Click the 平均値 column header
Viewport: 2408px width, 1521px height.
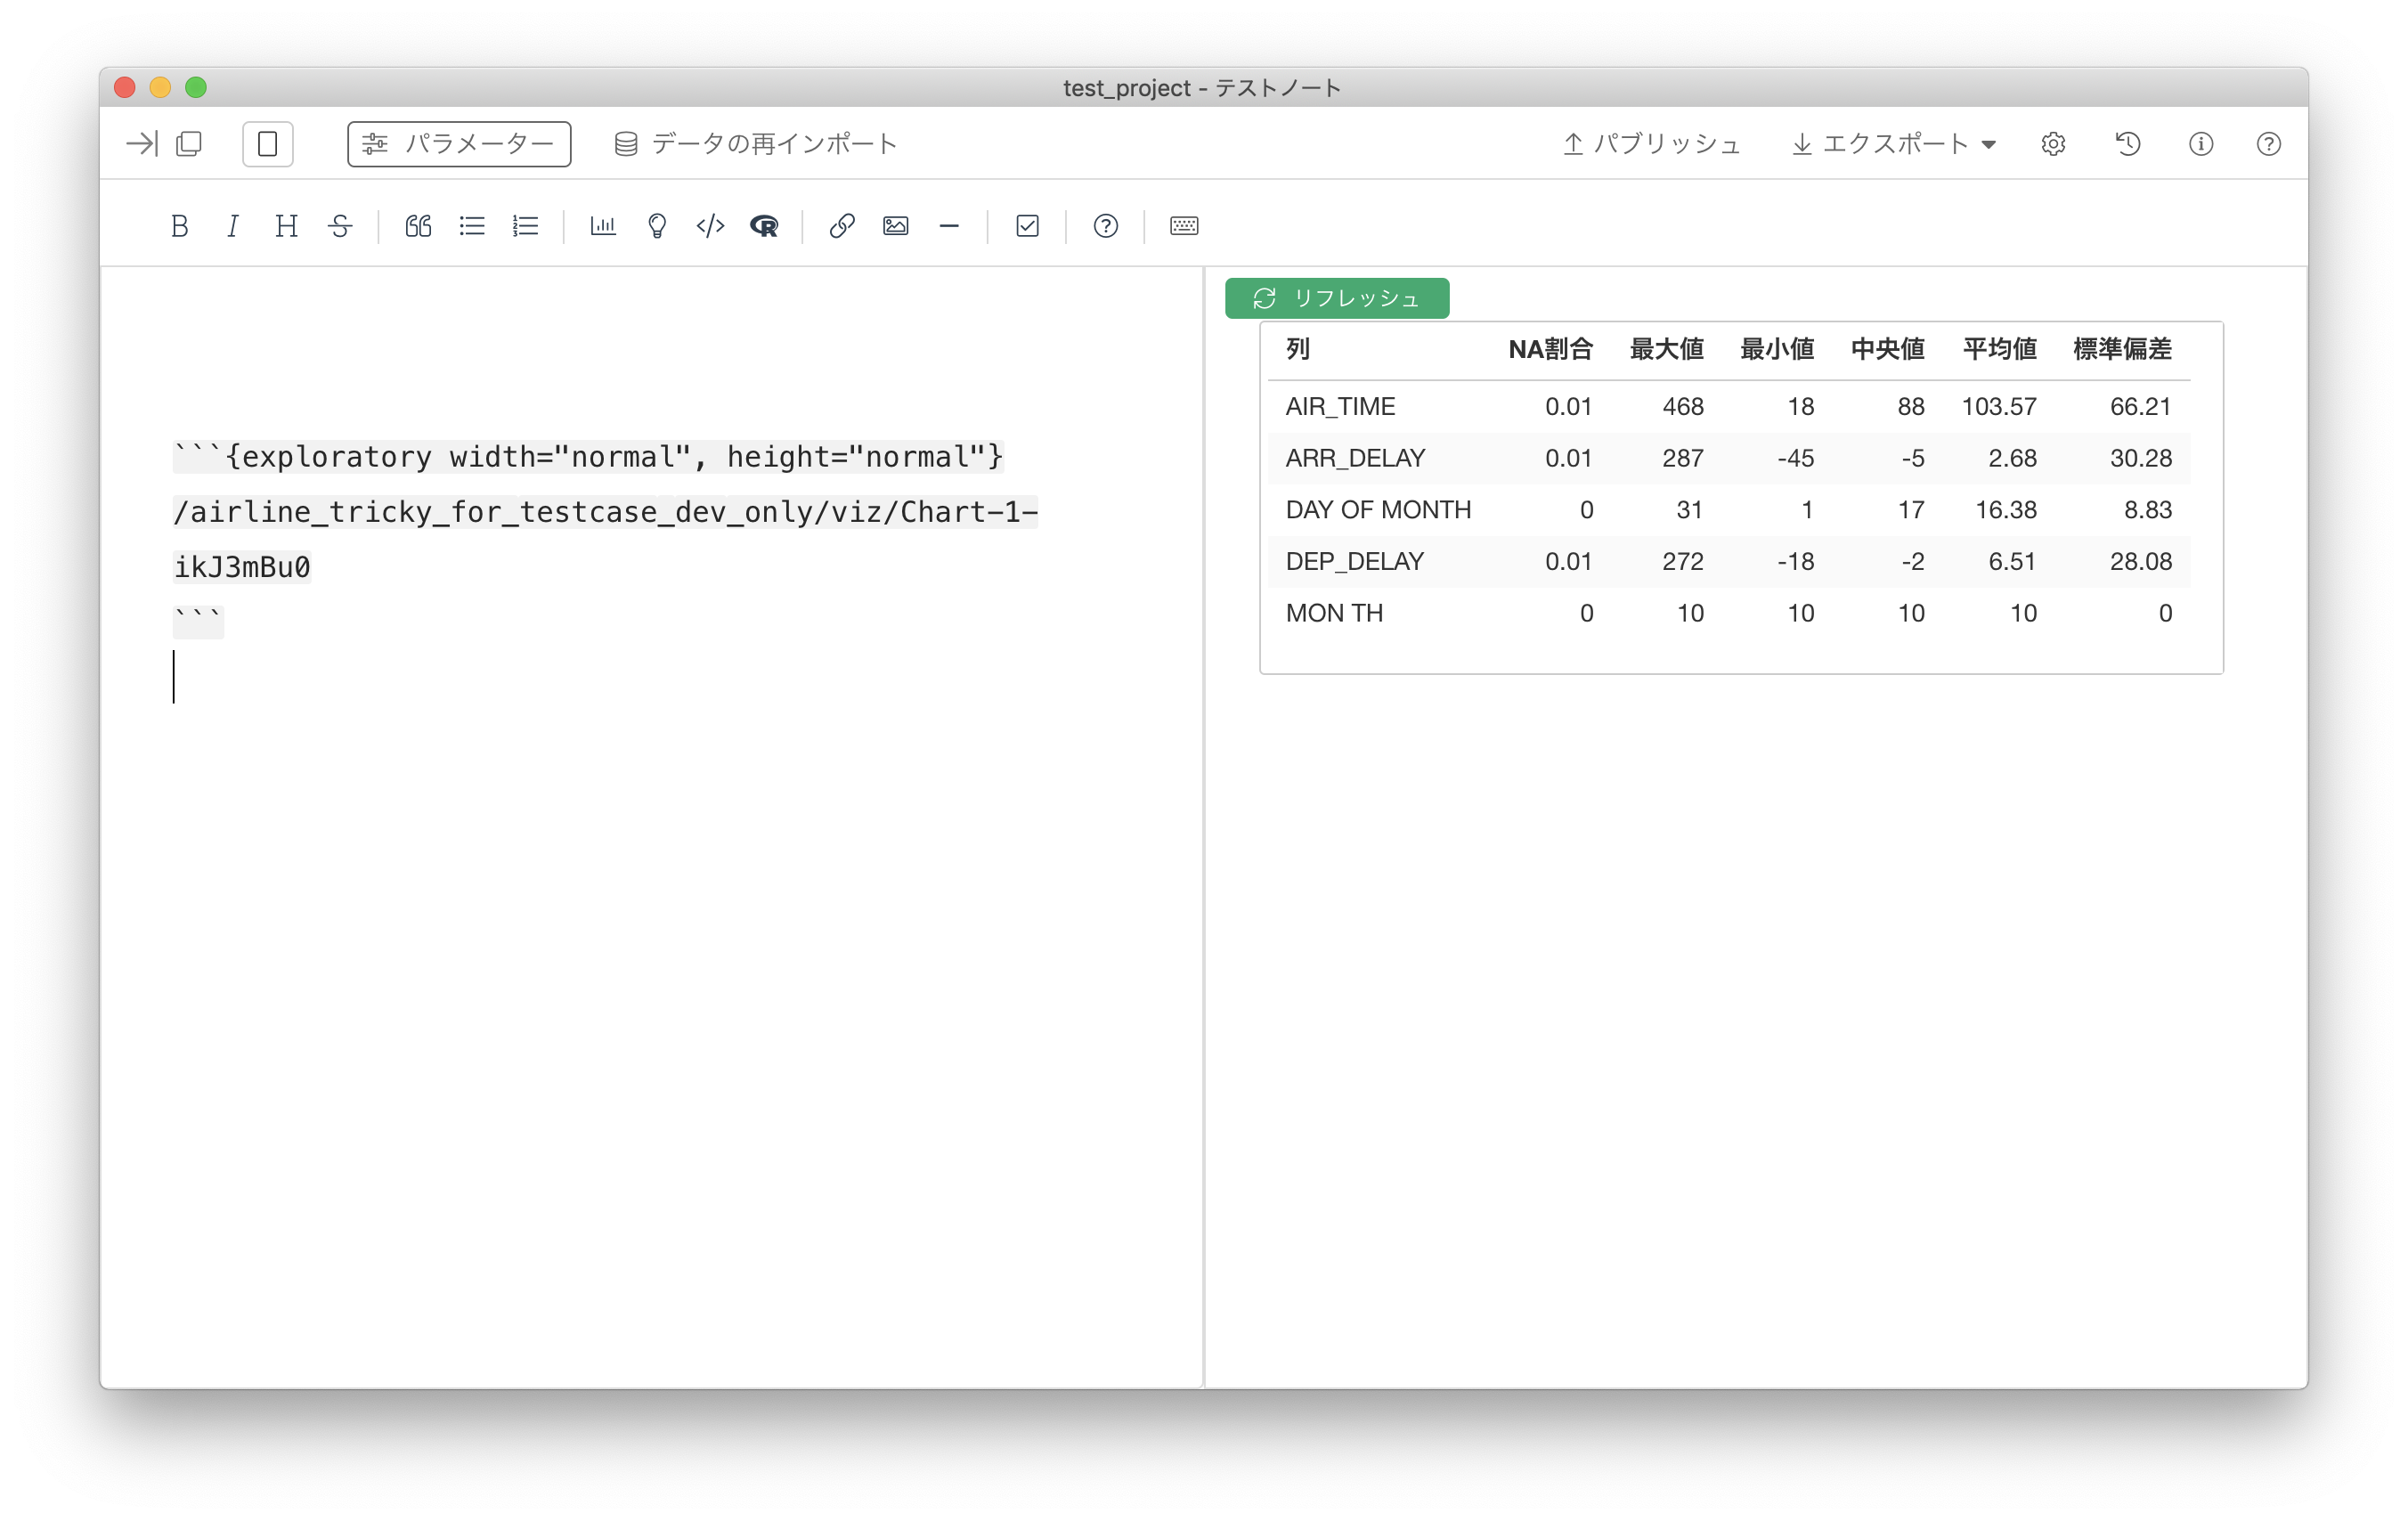coord(1999,349)
